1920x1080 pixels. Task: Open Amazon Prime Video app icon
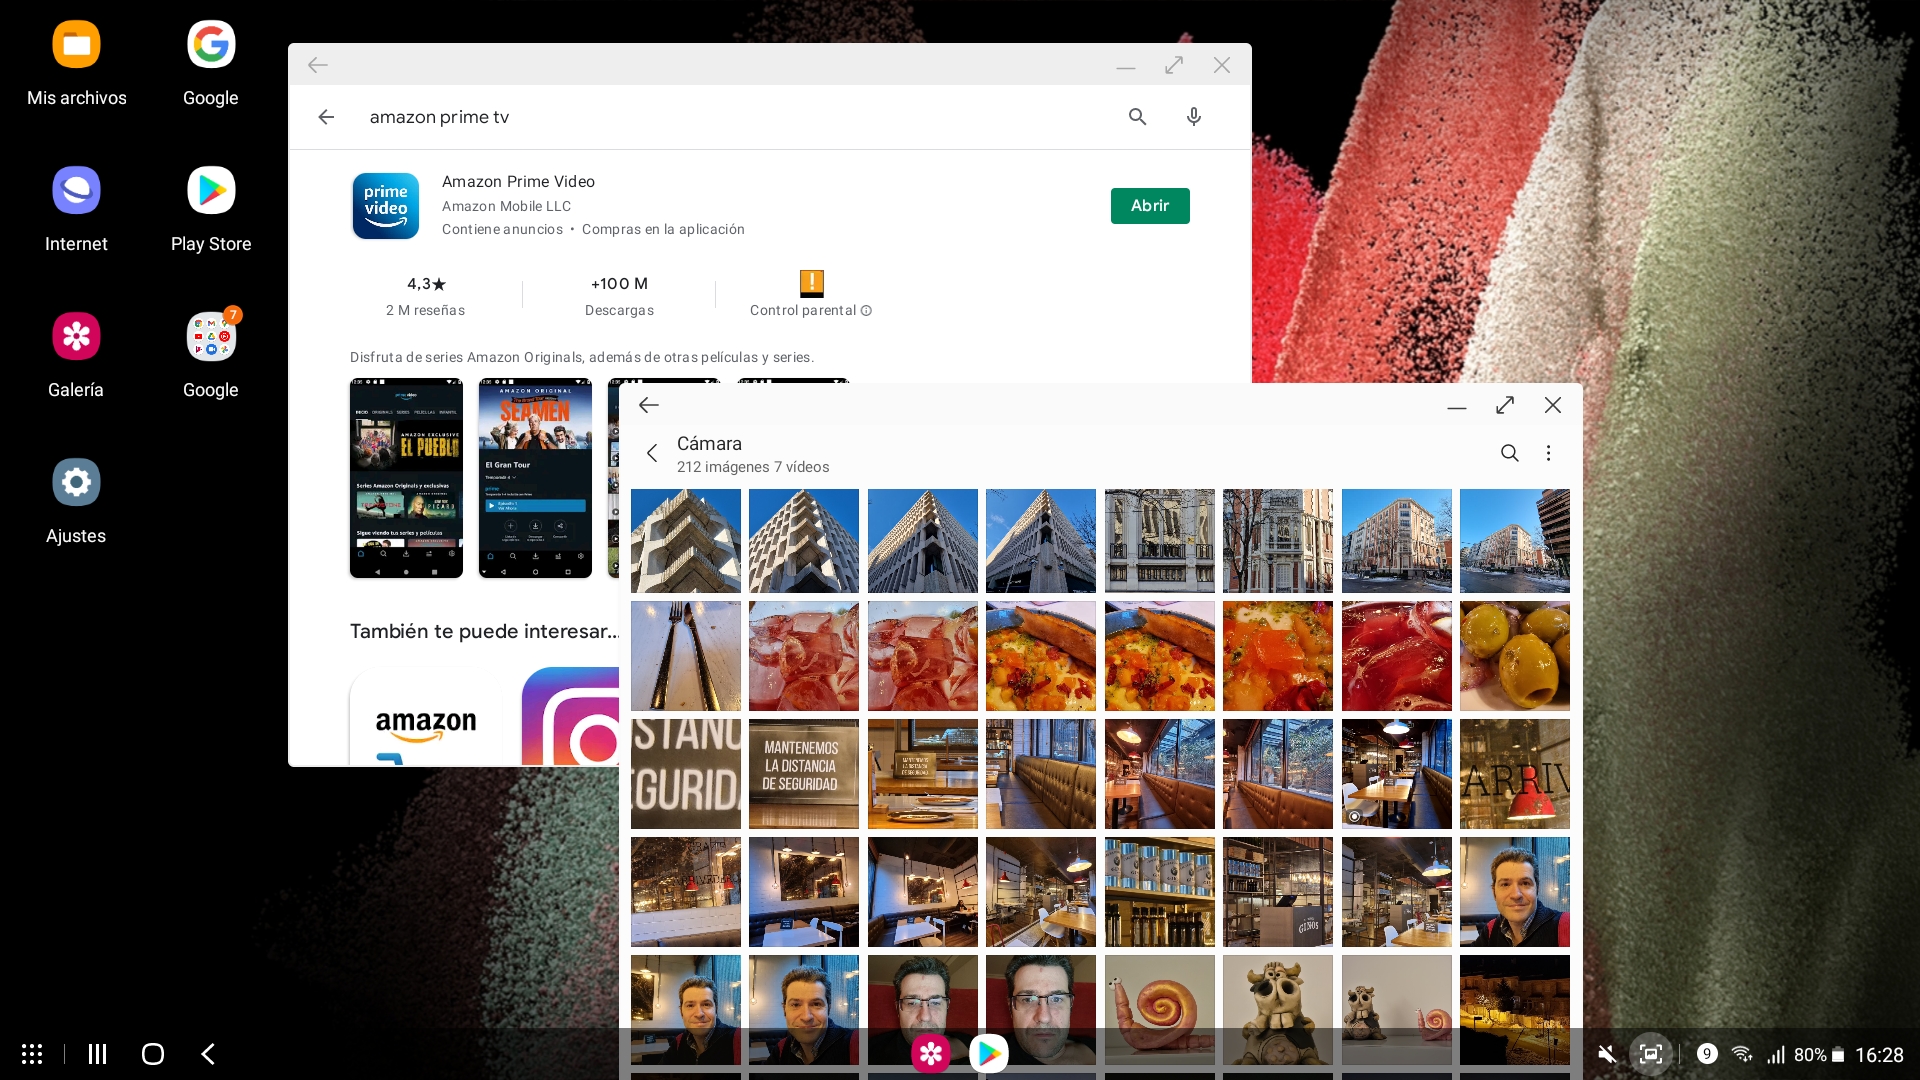tap(386, 206)
